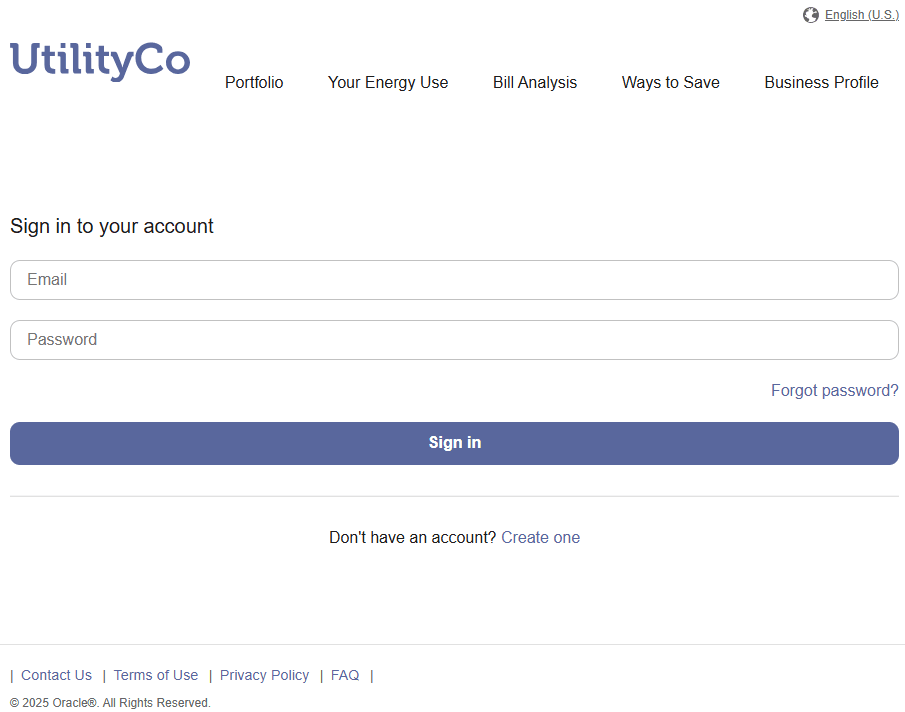
Task: Select the Your Energy Use menu
Action: [x=387, y=83]
